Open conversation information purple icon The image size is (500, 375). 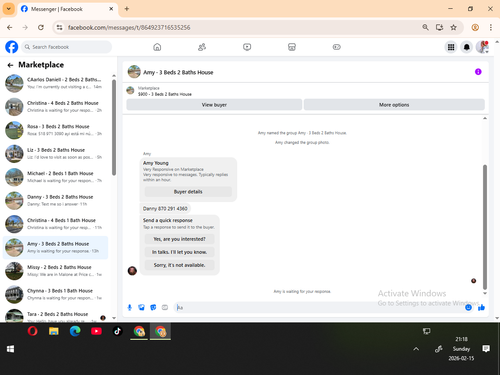tap(478, 72)
